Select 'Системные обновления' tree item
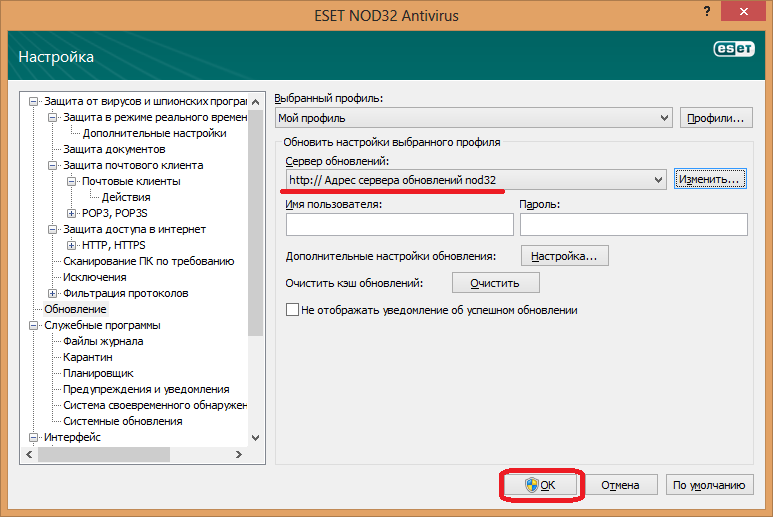This screenshot has height=517, width=773. click(123, 421)
